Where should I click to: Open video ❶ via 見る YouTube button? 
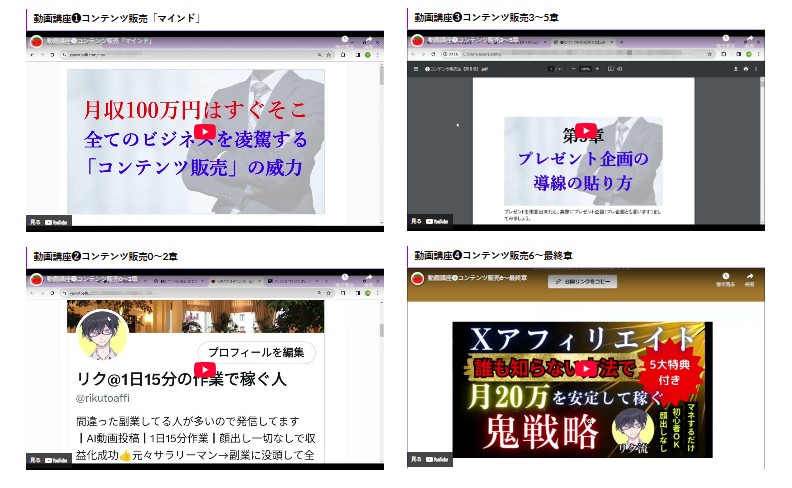(48, 222)
